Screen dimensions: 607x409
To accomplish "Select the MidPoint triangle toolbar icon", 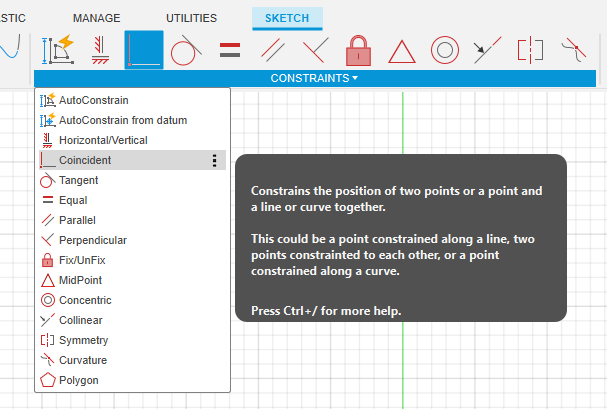I will [x=401, y=49].
